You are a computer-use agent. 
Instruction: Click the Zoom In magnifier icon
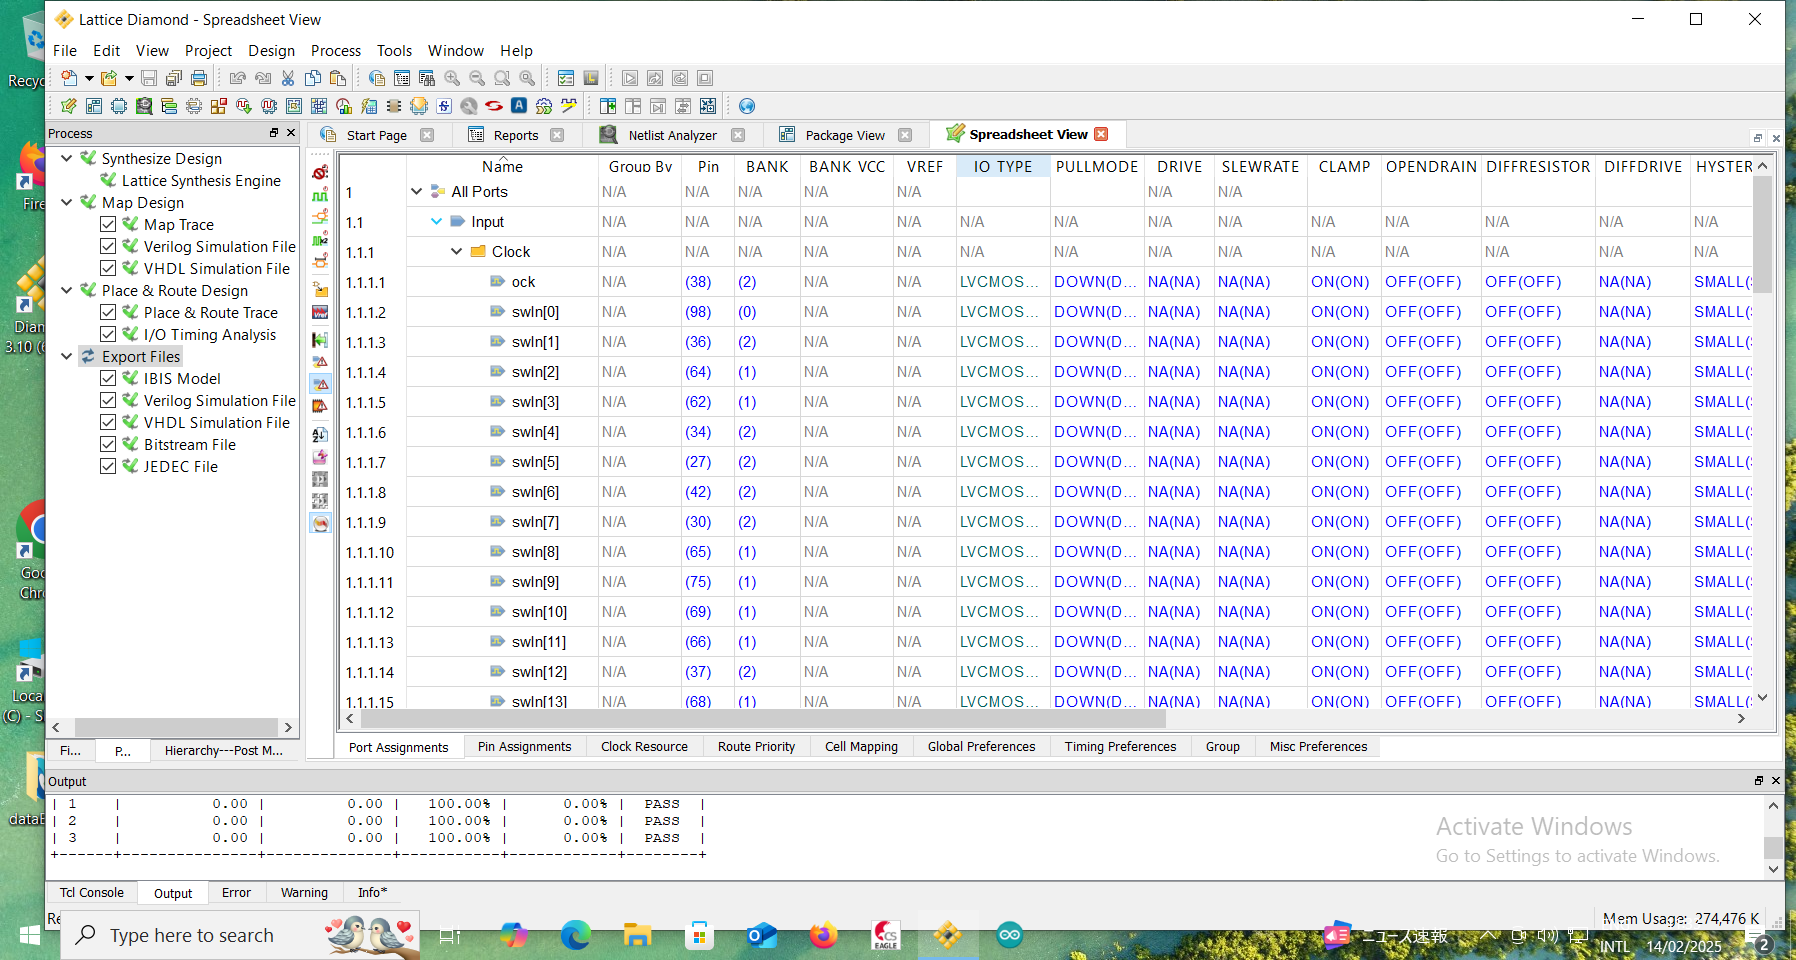click(452, 78)
